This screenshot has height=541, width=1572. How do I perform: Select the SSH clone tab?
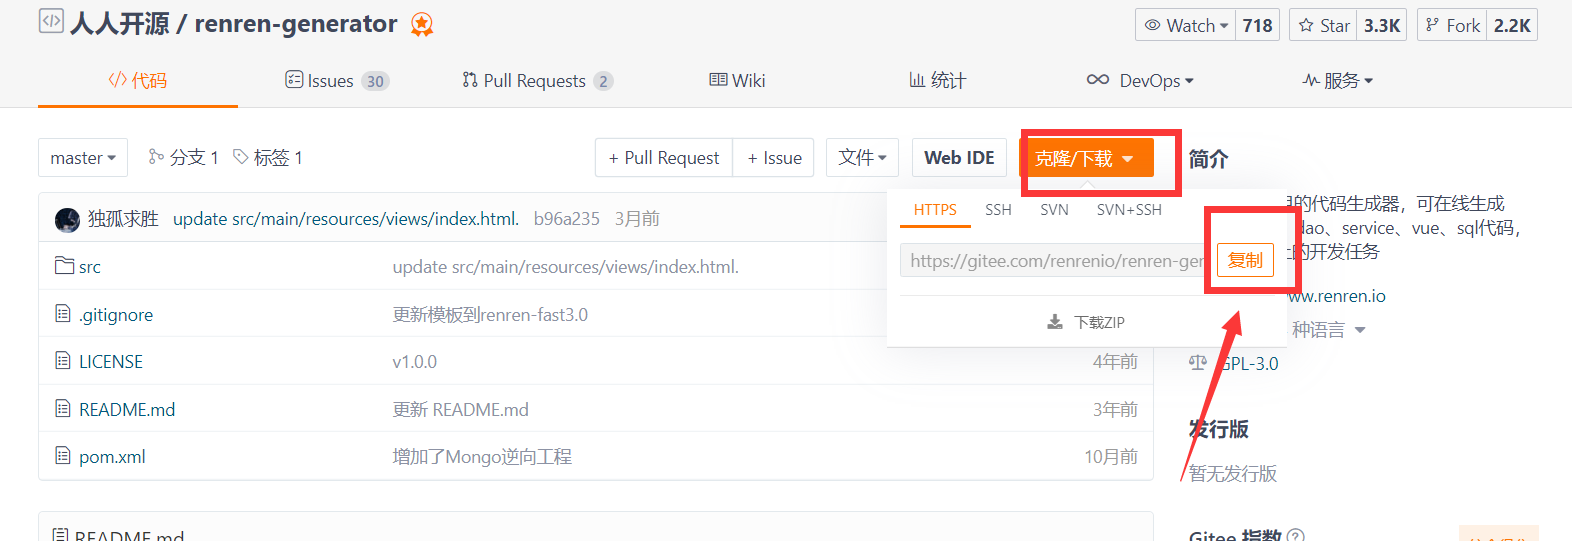click(x=998, y=210)
